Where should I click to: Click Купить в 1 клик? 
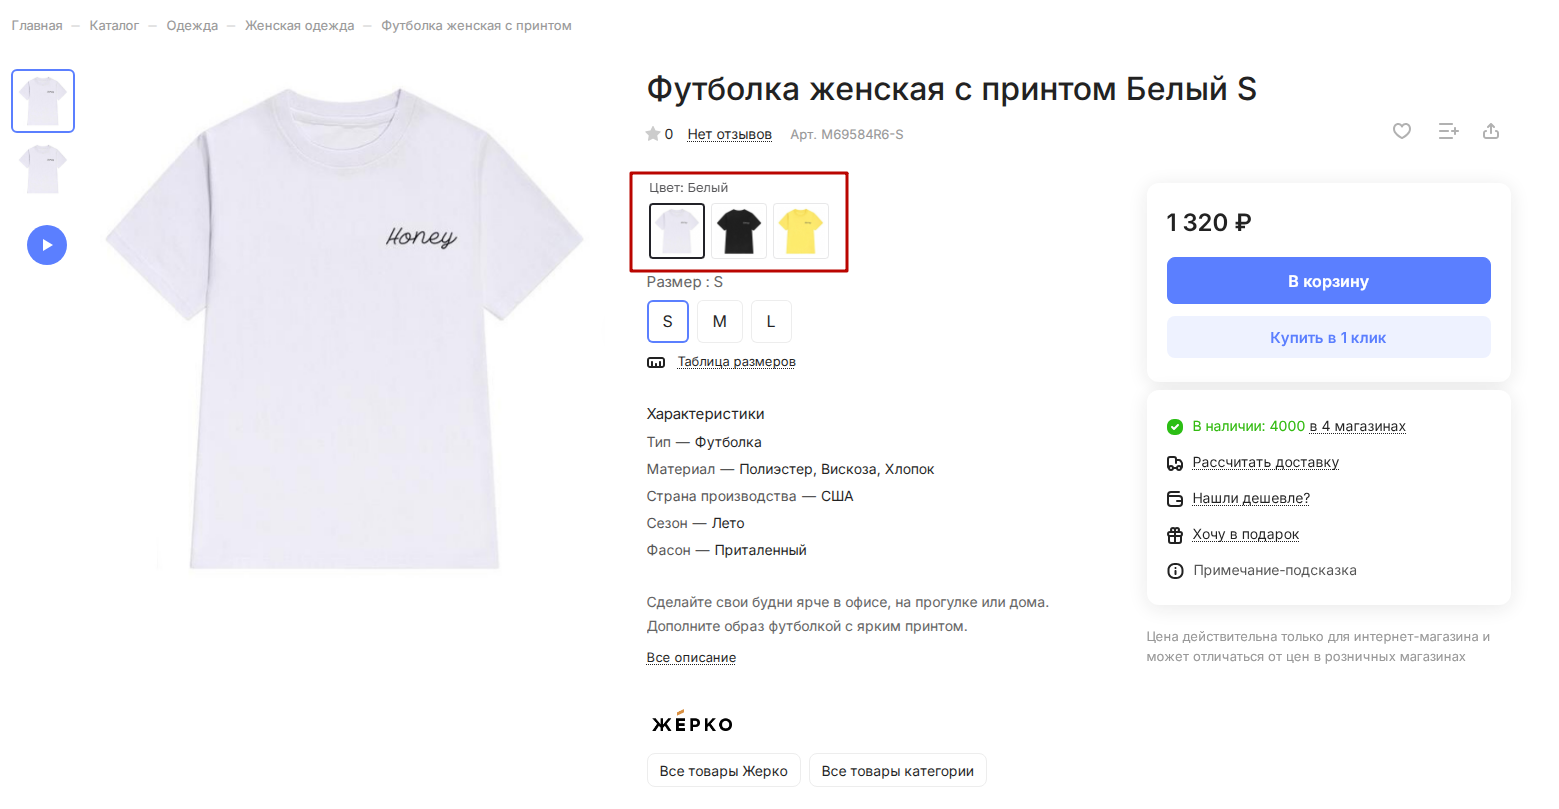click(1329, 338)
